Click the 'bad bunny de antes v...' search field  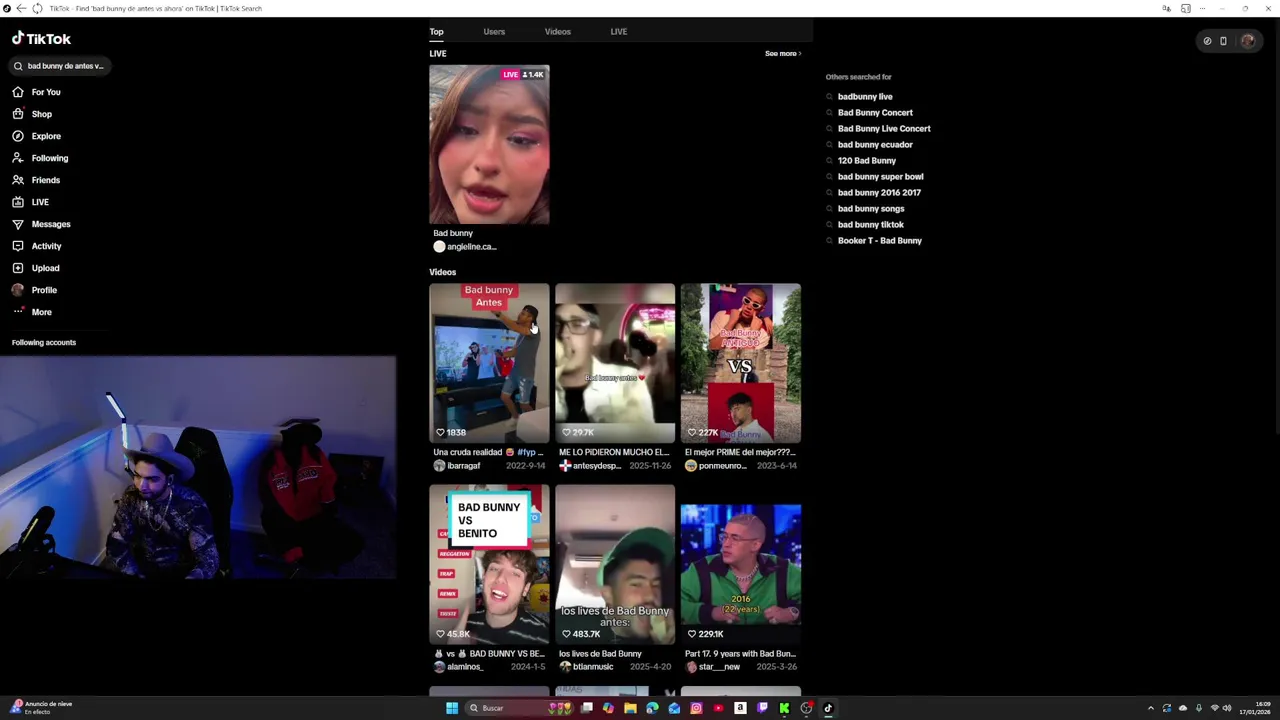click(60, 66)
